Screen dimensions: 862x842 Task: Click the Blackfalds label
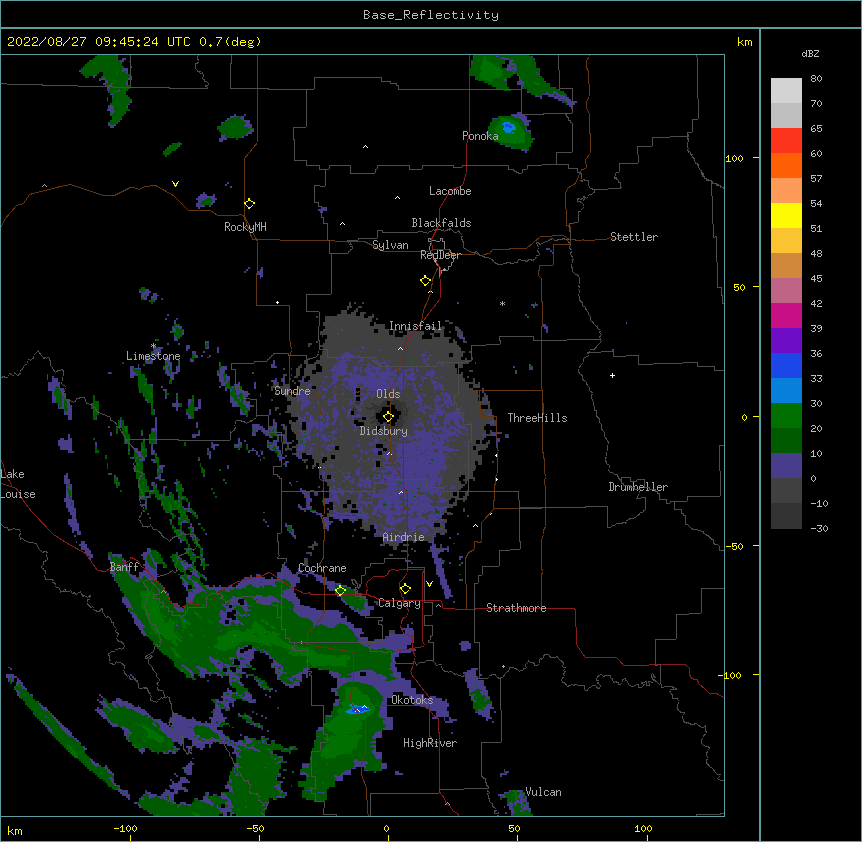[441, 223]
